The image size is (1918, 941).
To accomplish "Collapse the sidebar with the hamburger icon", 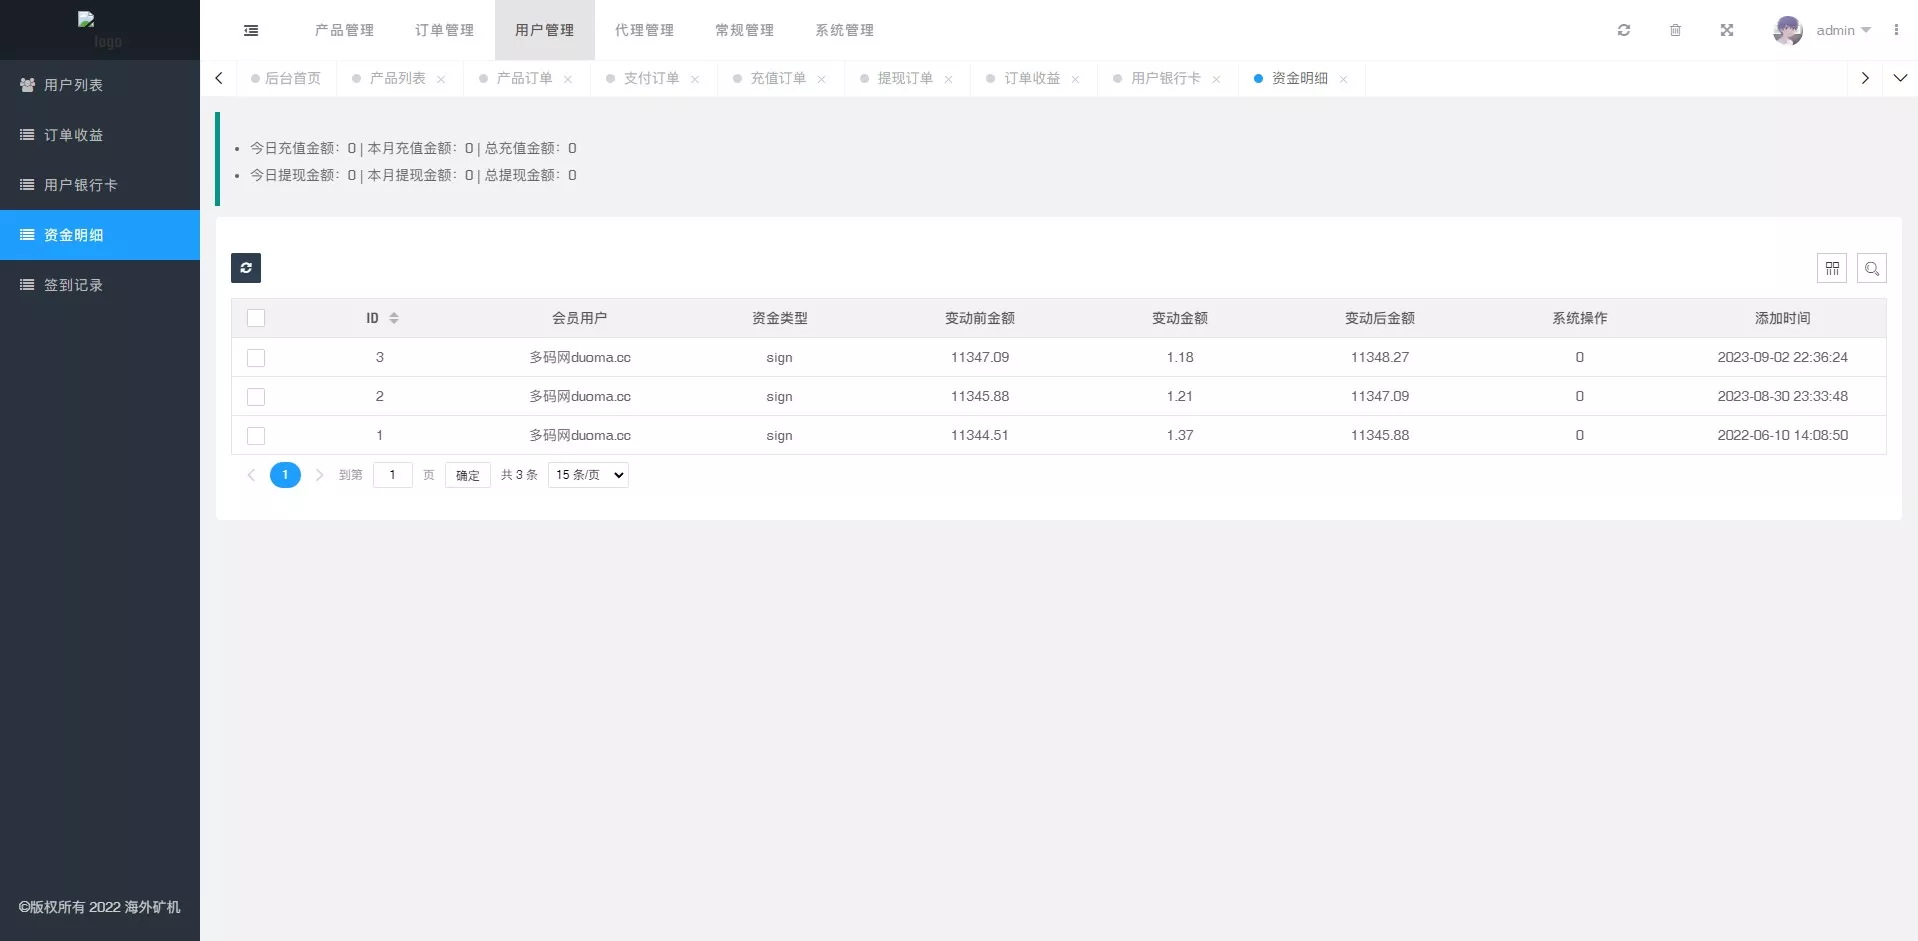I will point(251,30).
